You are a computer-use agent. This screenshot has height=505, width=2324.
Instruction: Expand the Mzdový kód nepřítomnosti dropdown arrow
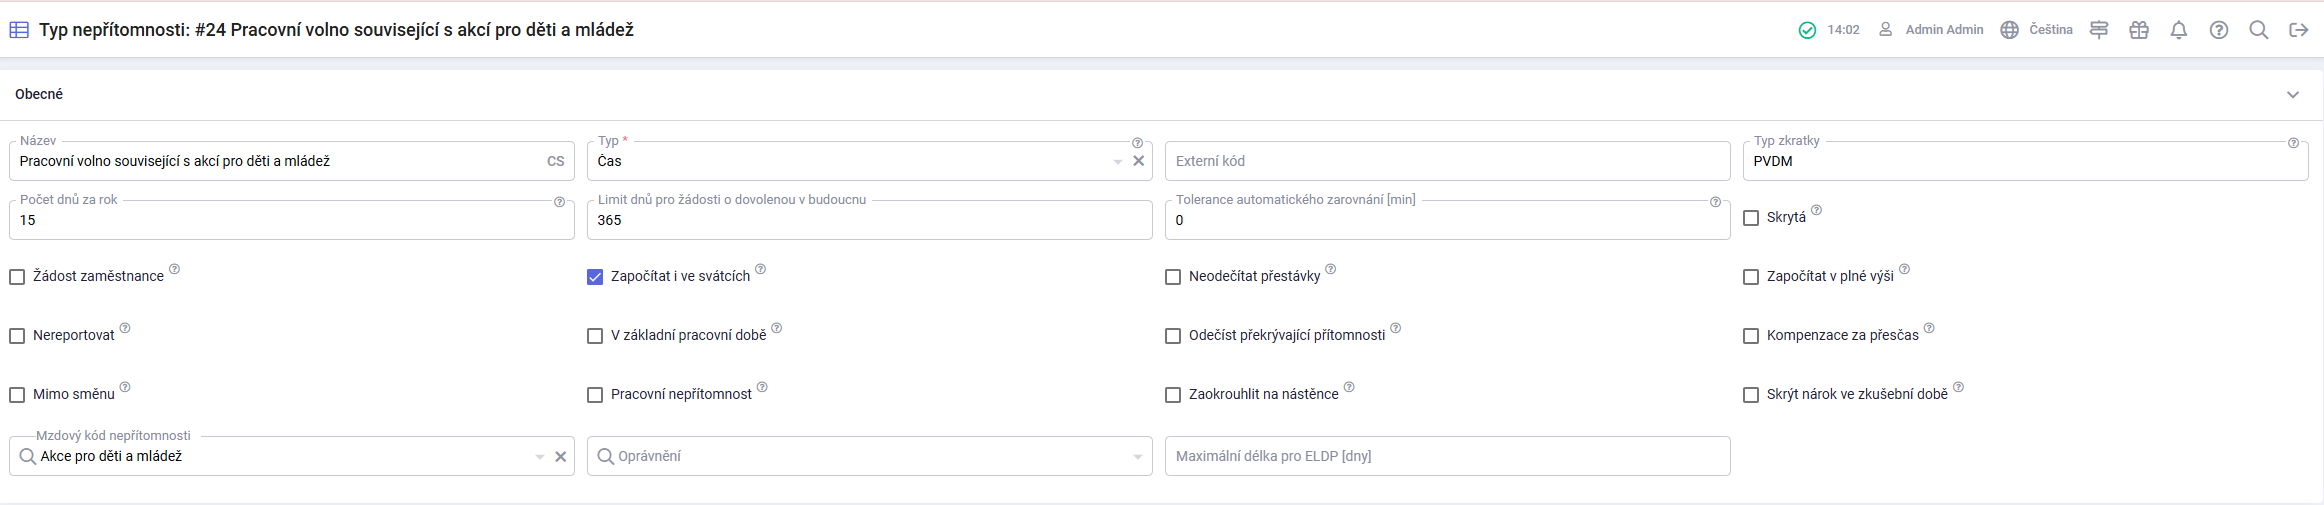point(540,457)
